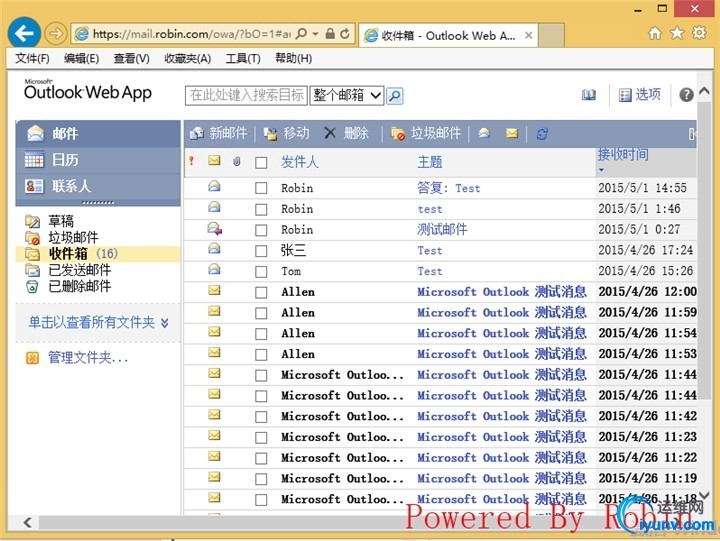Open the 帮助(H) menu
This screenshot has height=541, width=720.
[x=293, y=58]
